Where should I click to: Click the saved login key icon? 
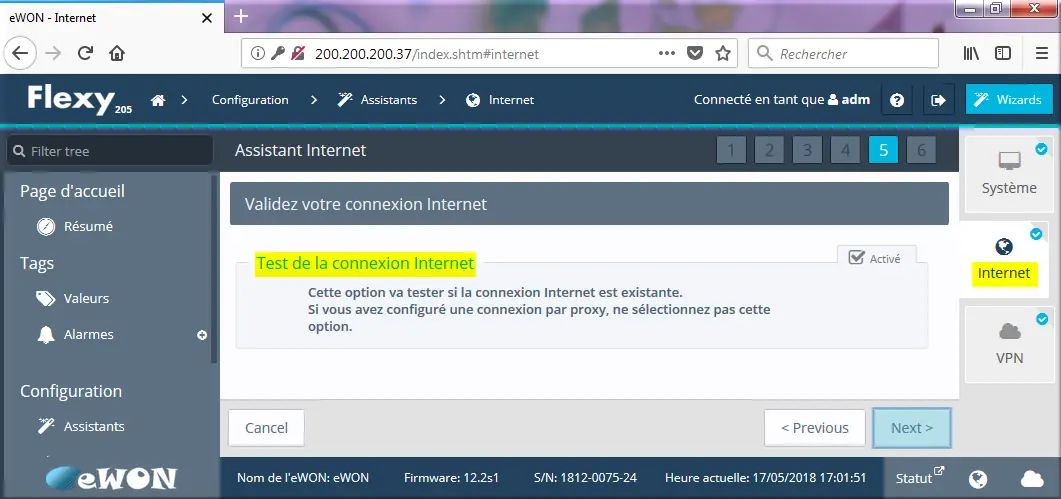pyautogui.click(x=277, y=53)
